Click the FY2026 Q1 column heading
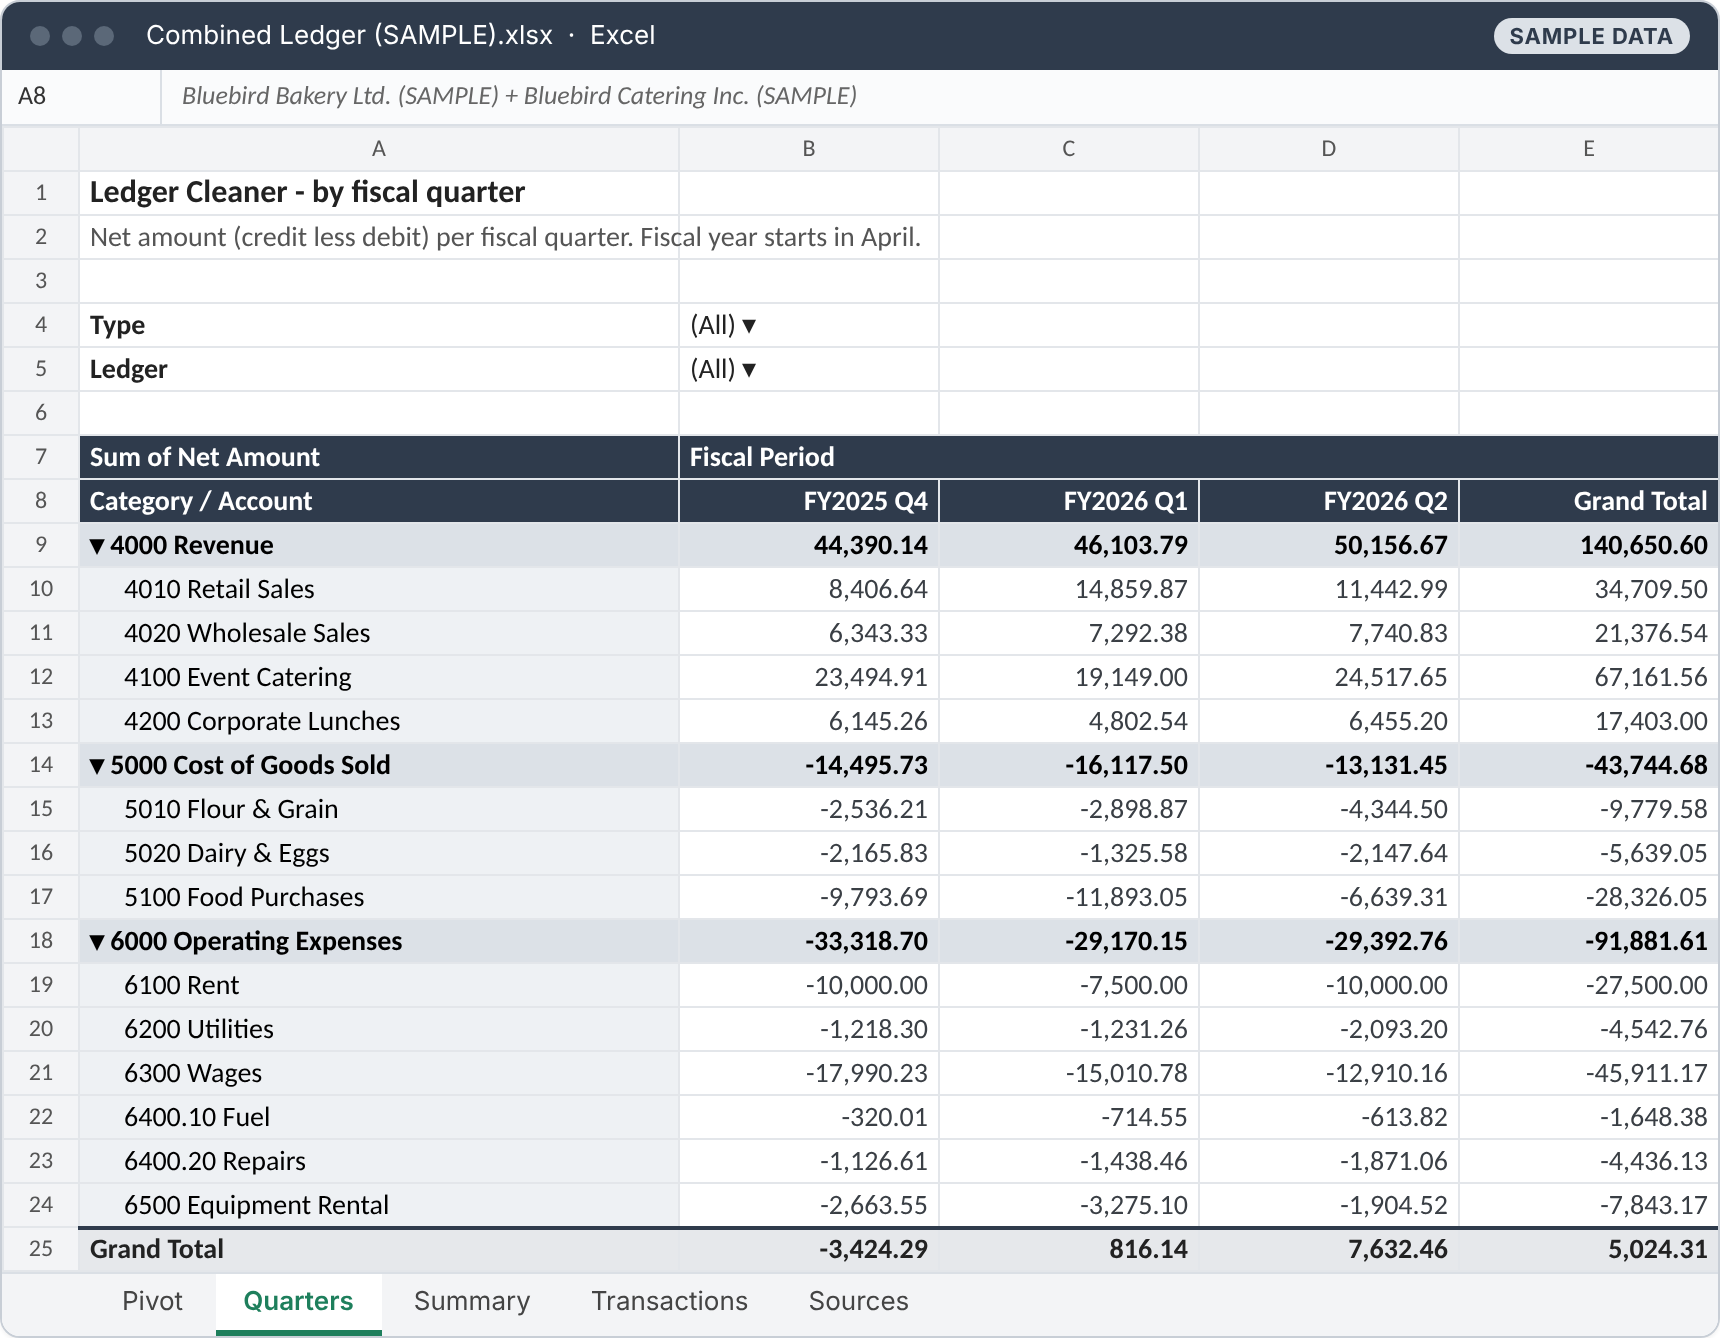The image size is (1720, 1338). [1069, 501]
